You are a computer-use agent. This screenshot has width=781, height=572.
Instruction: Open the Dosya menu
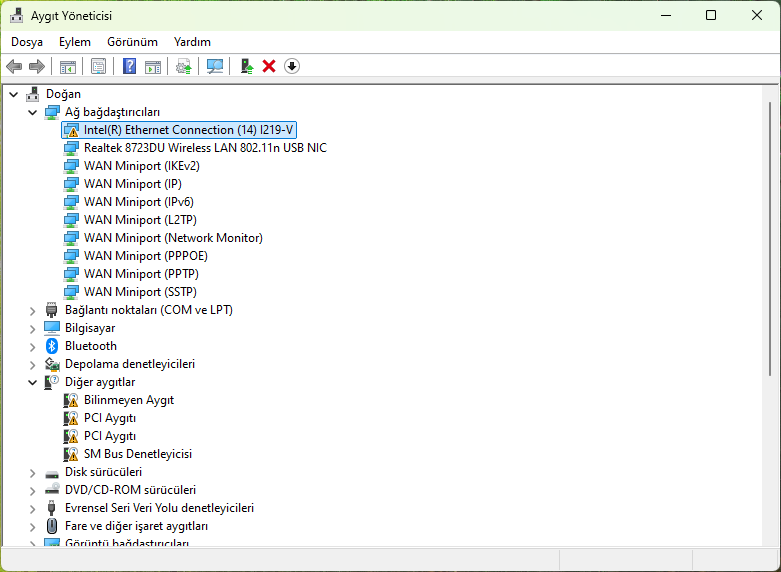27,42
